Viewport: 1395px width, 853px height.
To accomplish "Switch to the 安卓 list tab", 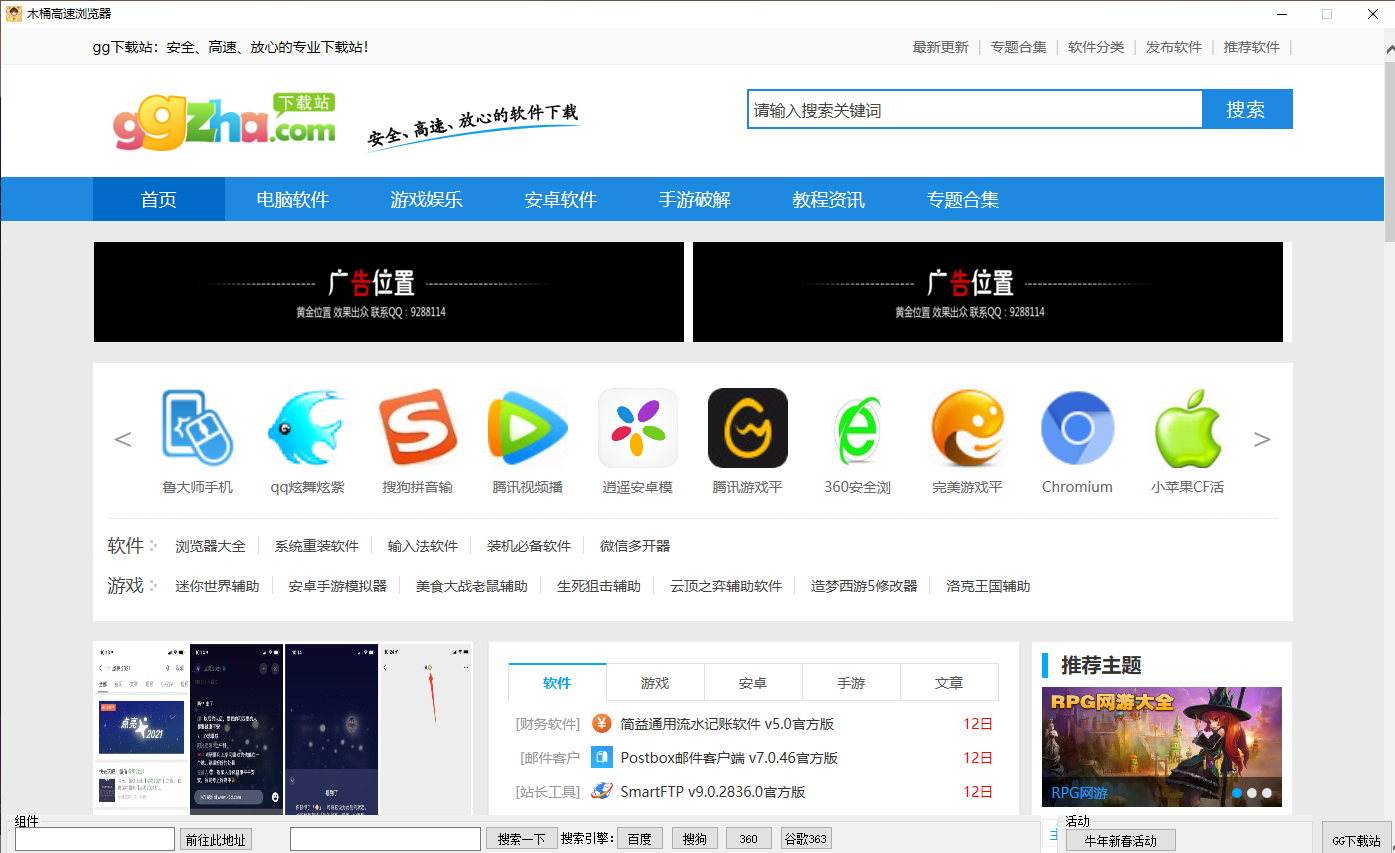I will click(753, 682).
